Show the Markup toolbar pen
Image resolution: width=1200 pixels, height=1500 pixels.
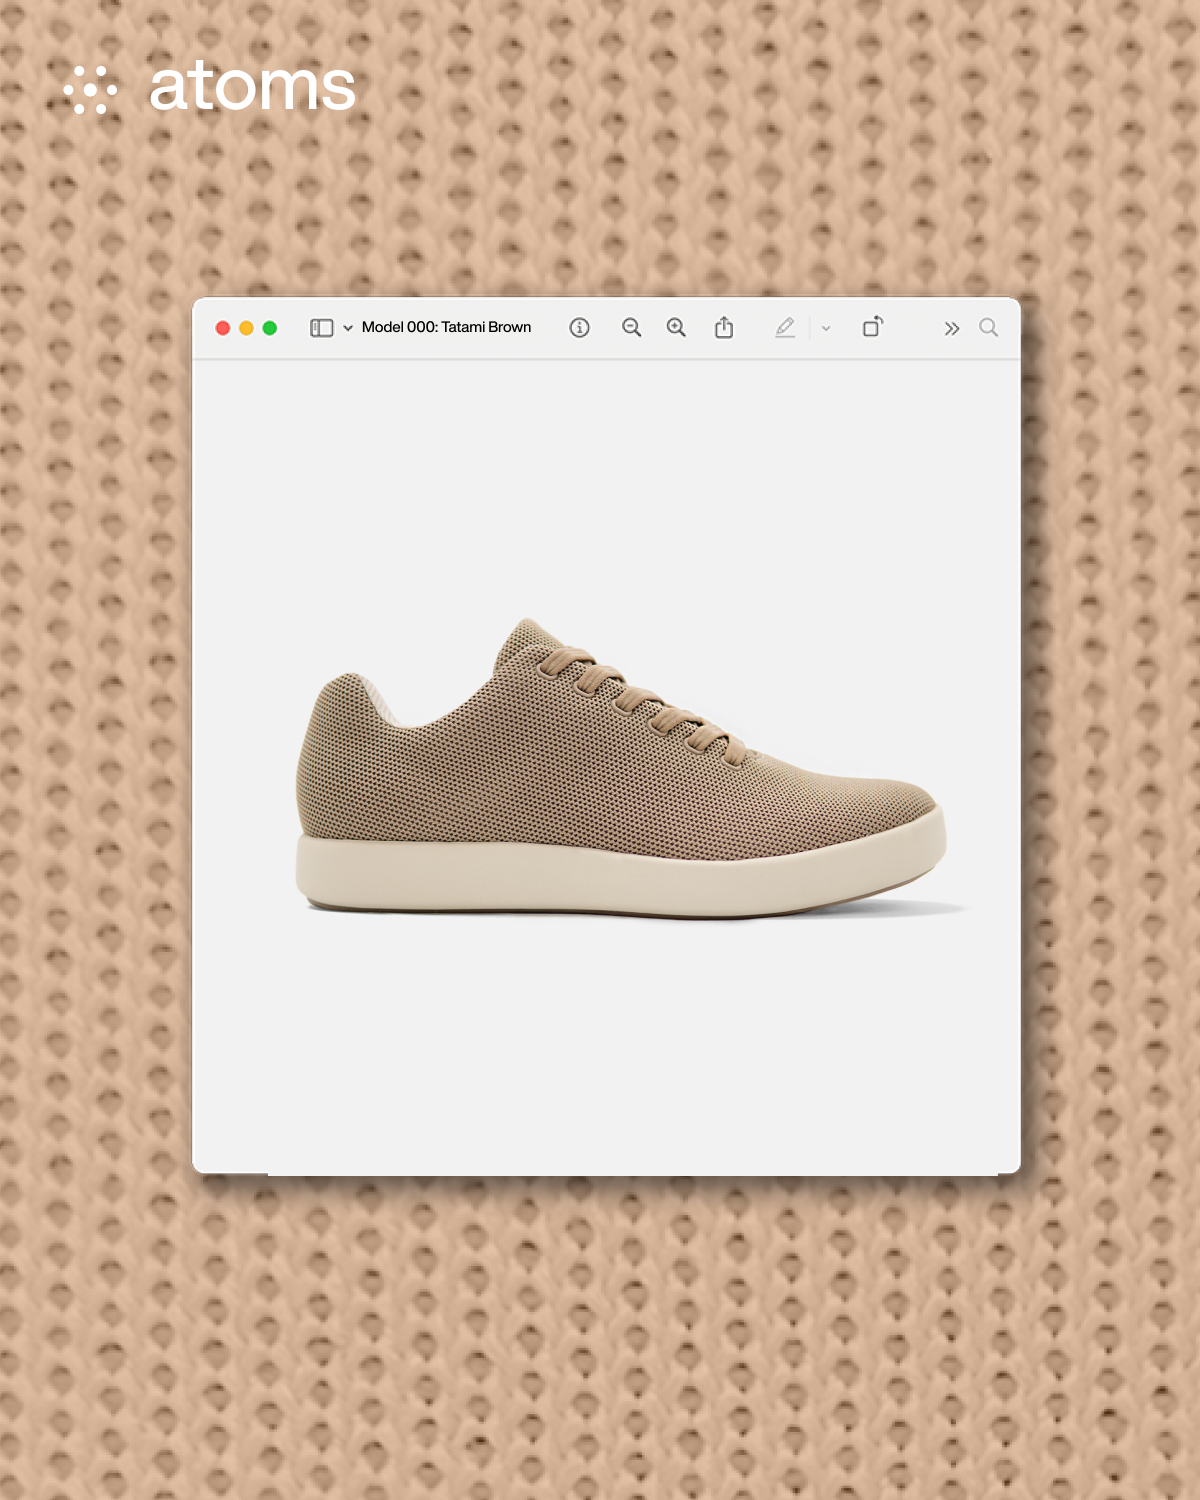coord(785,328)
